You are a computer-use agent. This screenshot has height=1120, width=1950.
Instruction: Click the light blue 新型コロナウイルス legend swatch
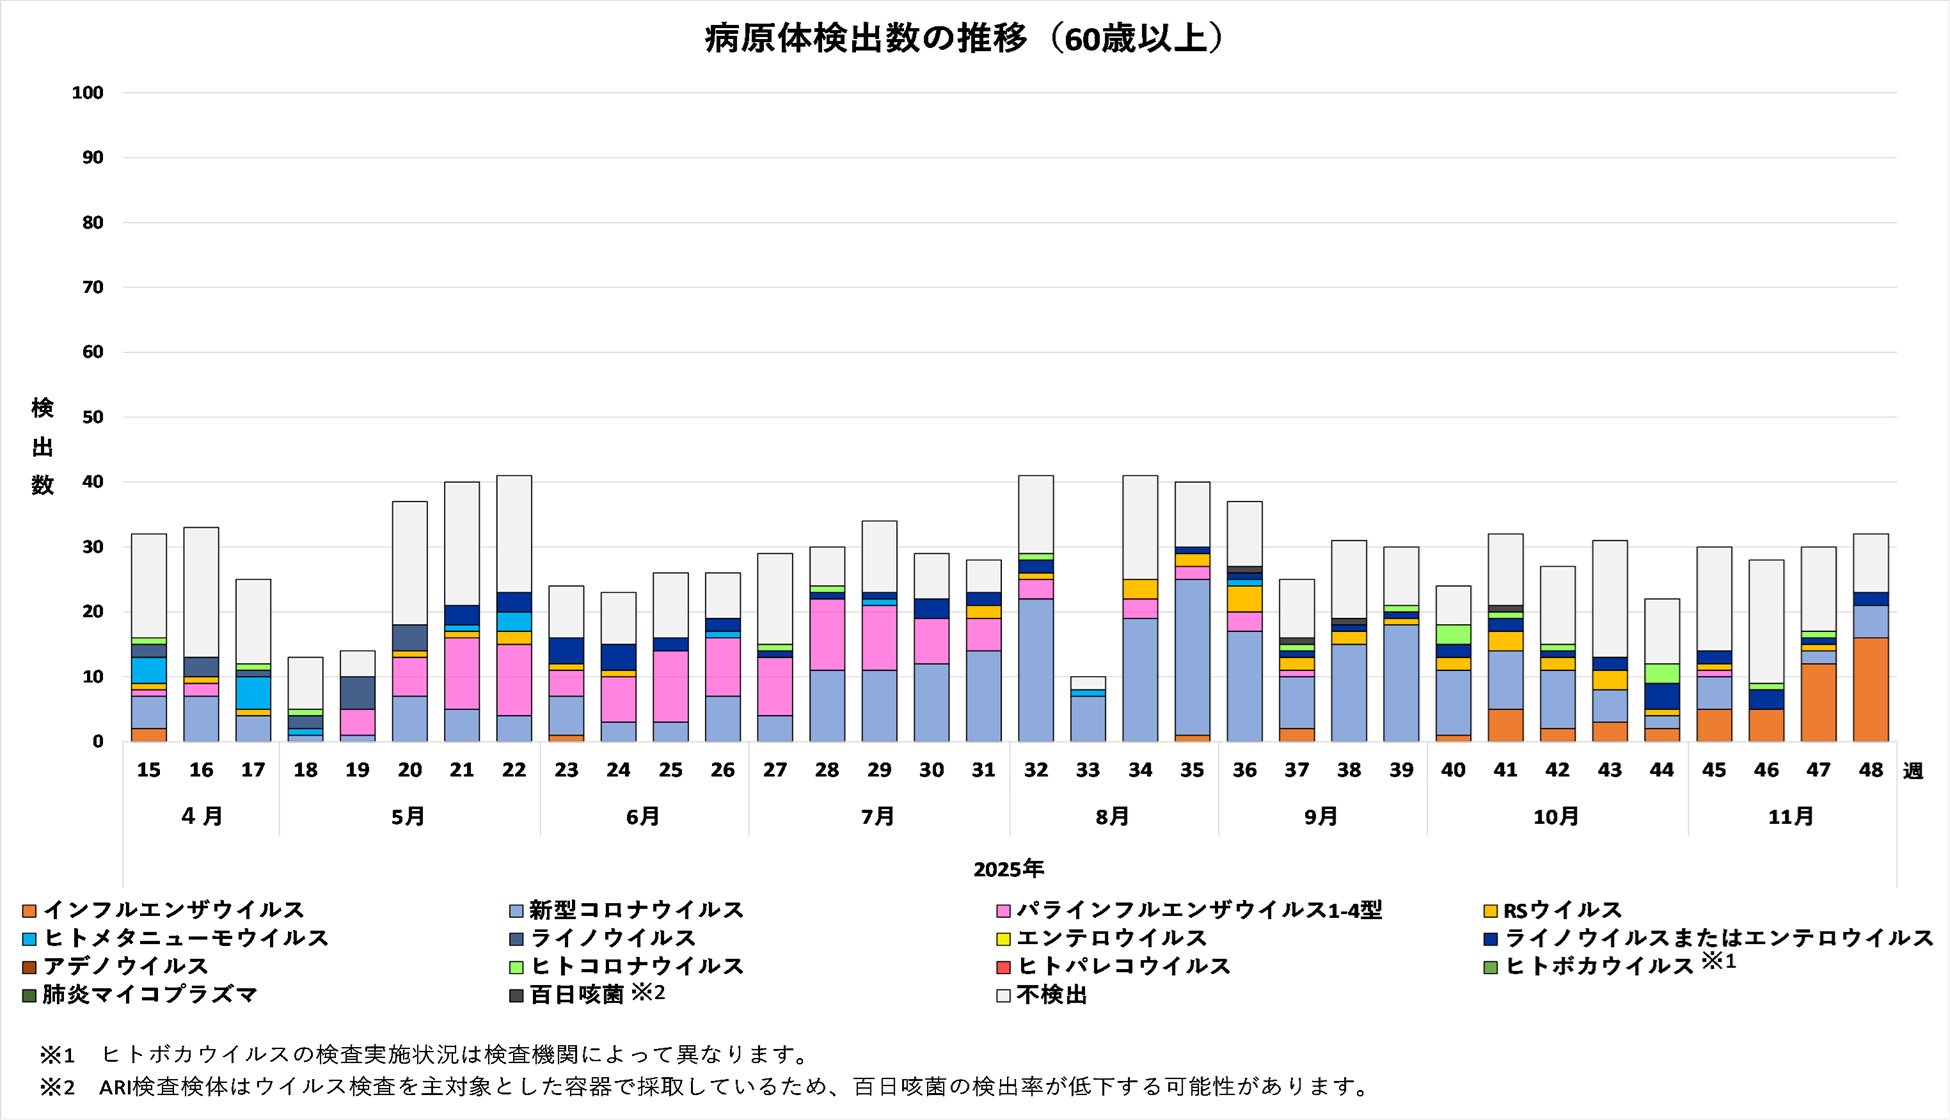click(516, 911)
